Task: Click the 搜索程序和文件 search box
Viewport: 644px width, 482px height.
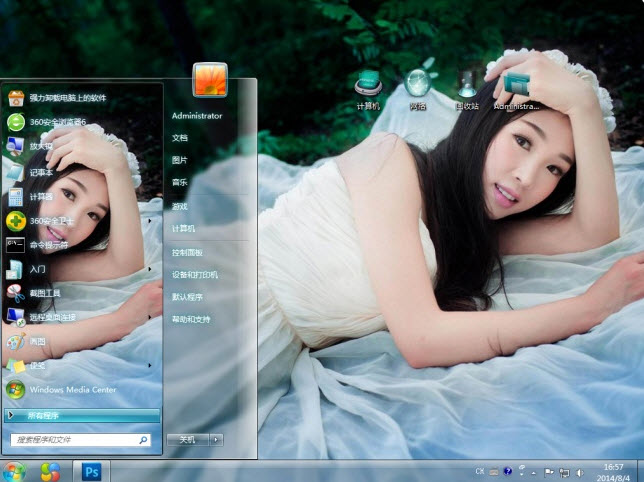Action: (75, 439)
